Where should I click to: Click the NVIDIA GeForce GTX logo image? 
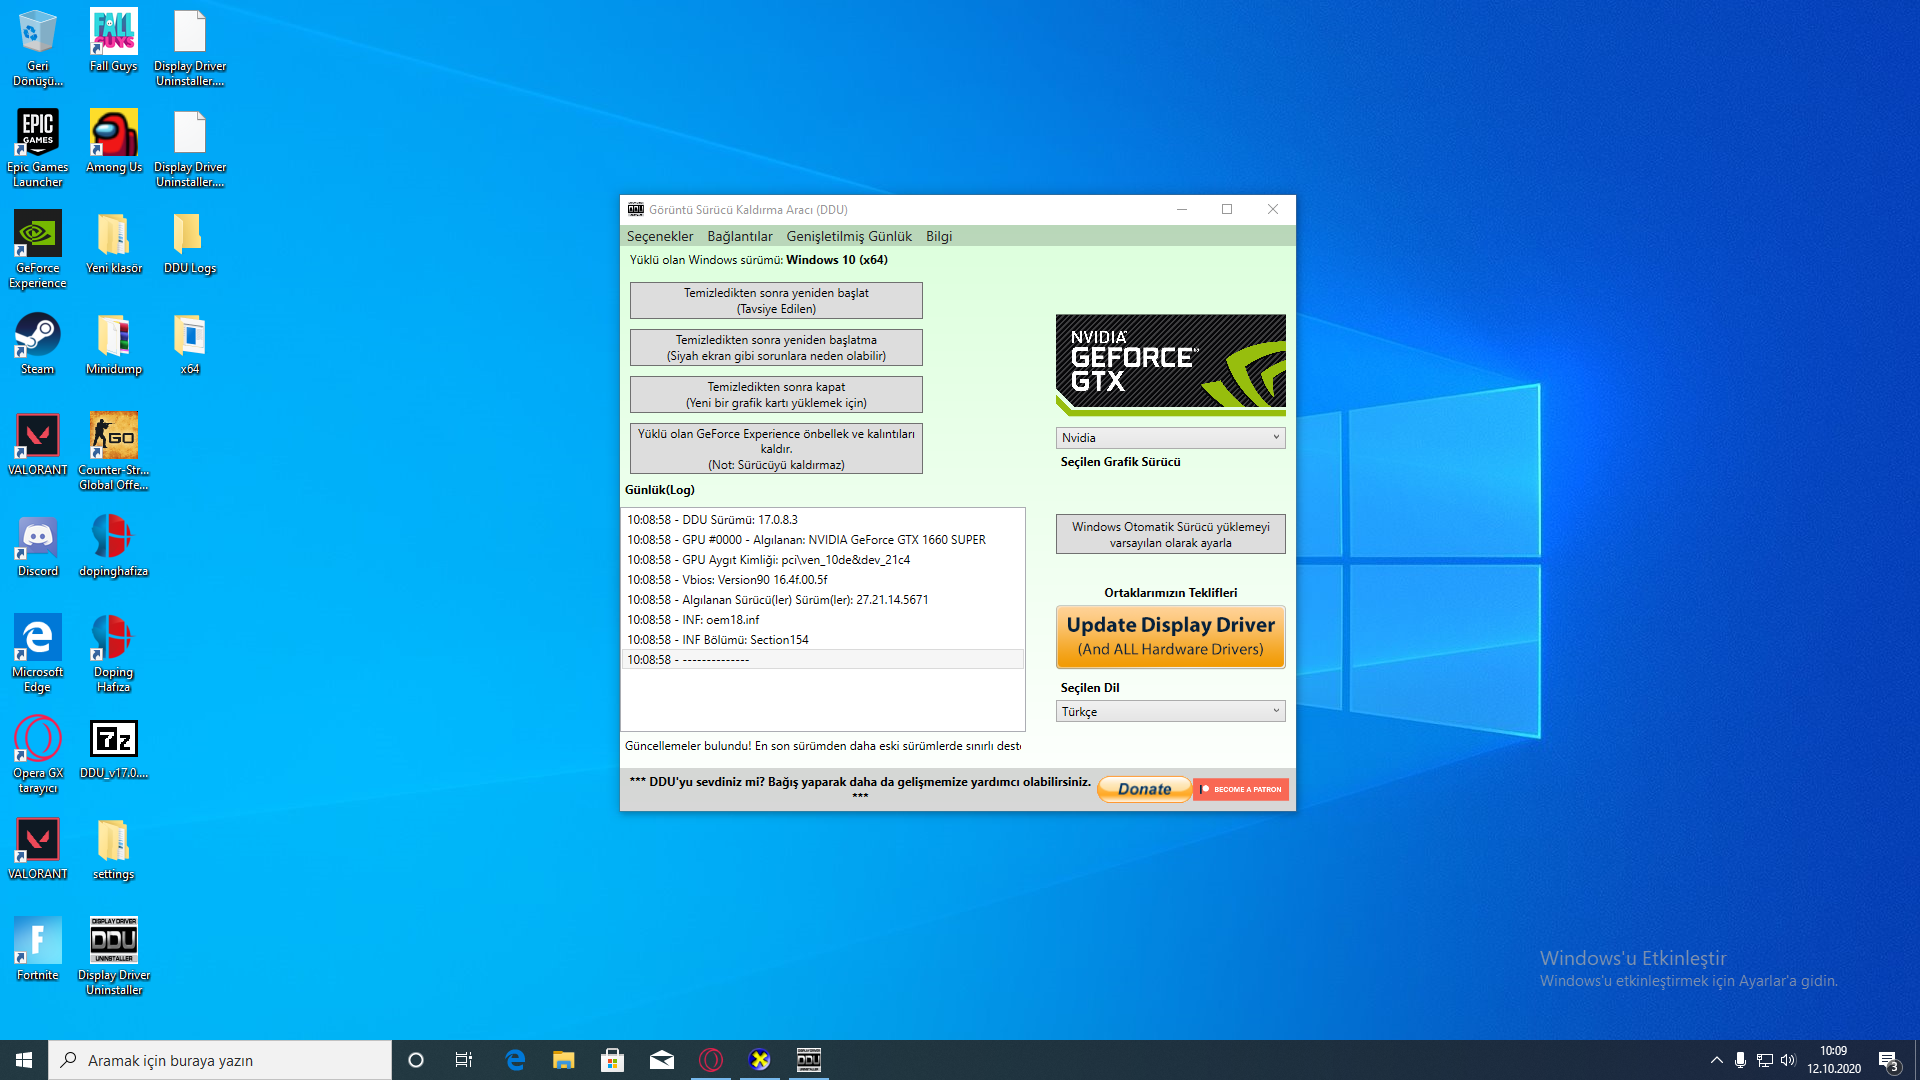[x=1170, y=366]
